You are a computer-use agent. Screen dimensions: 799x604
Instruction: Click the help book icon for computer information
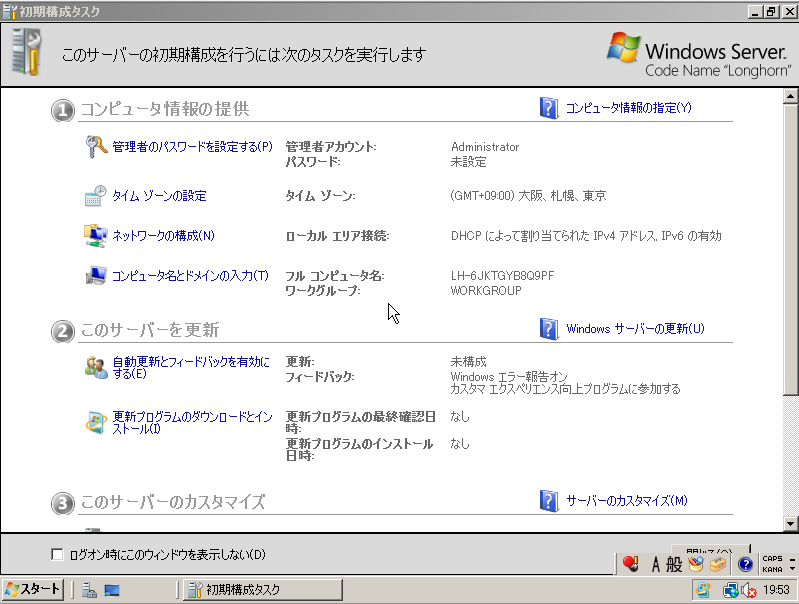[549, 108]
